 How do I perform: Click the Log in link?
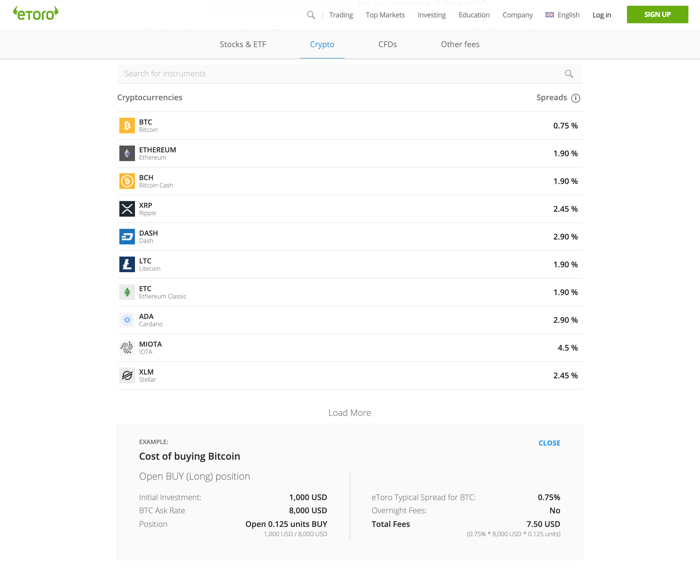tap(601, 15)
